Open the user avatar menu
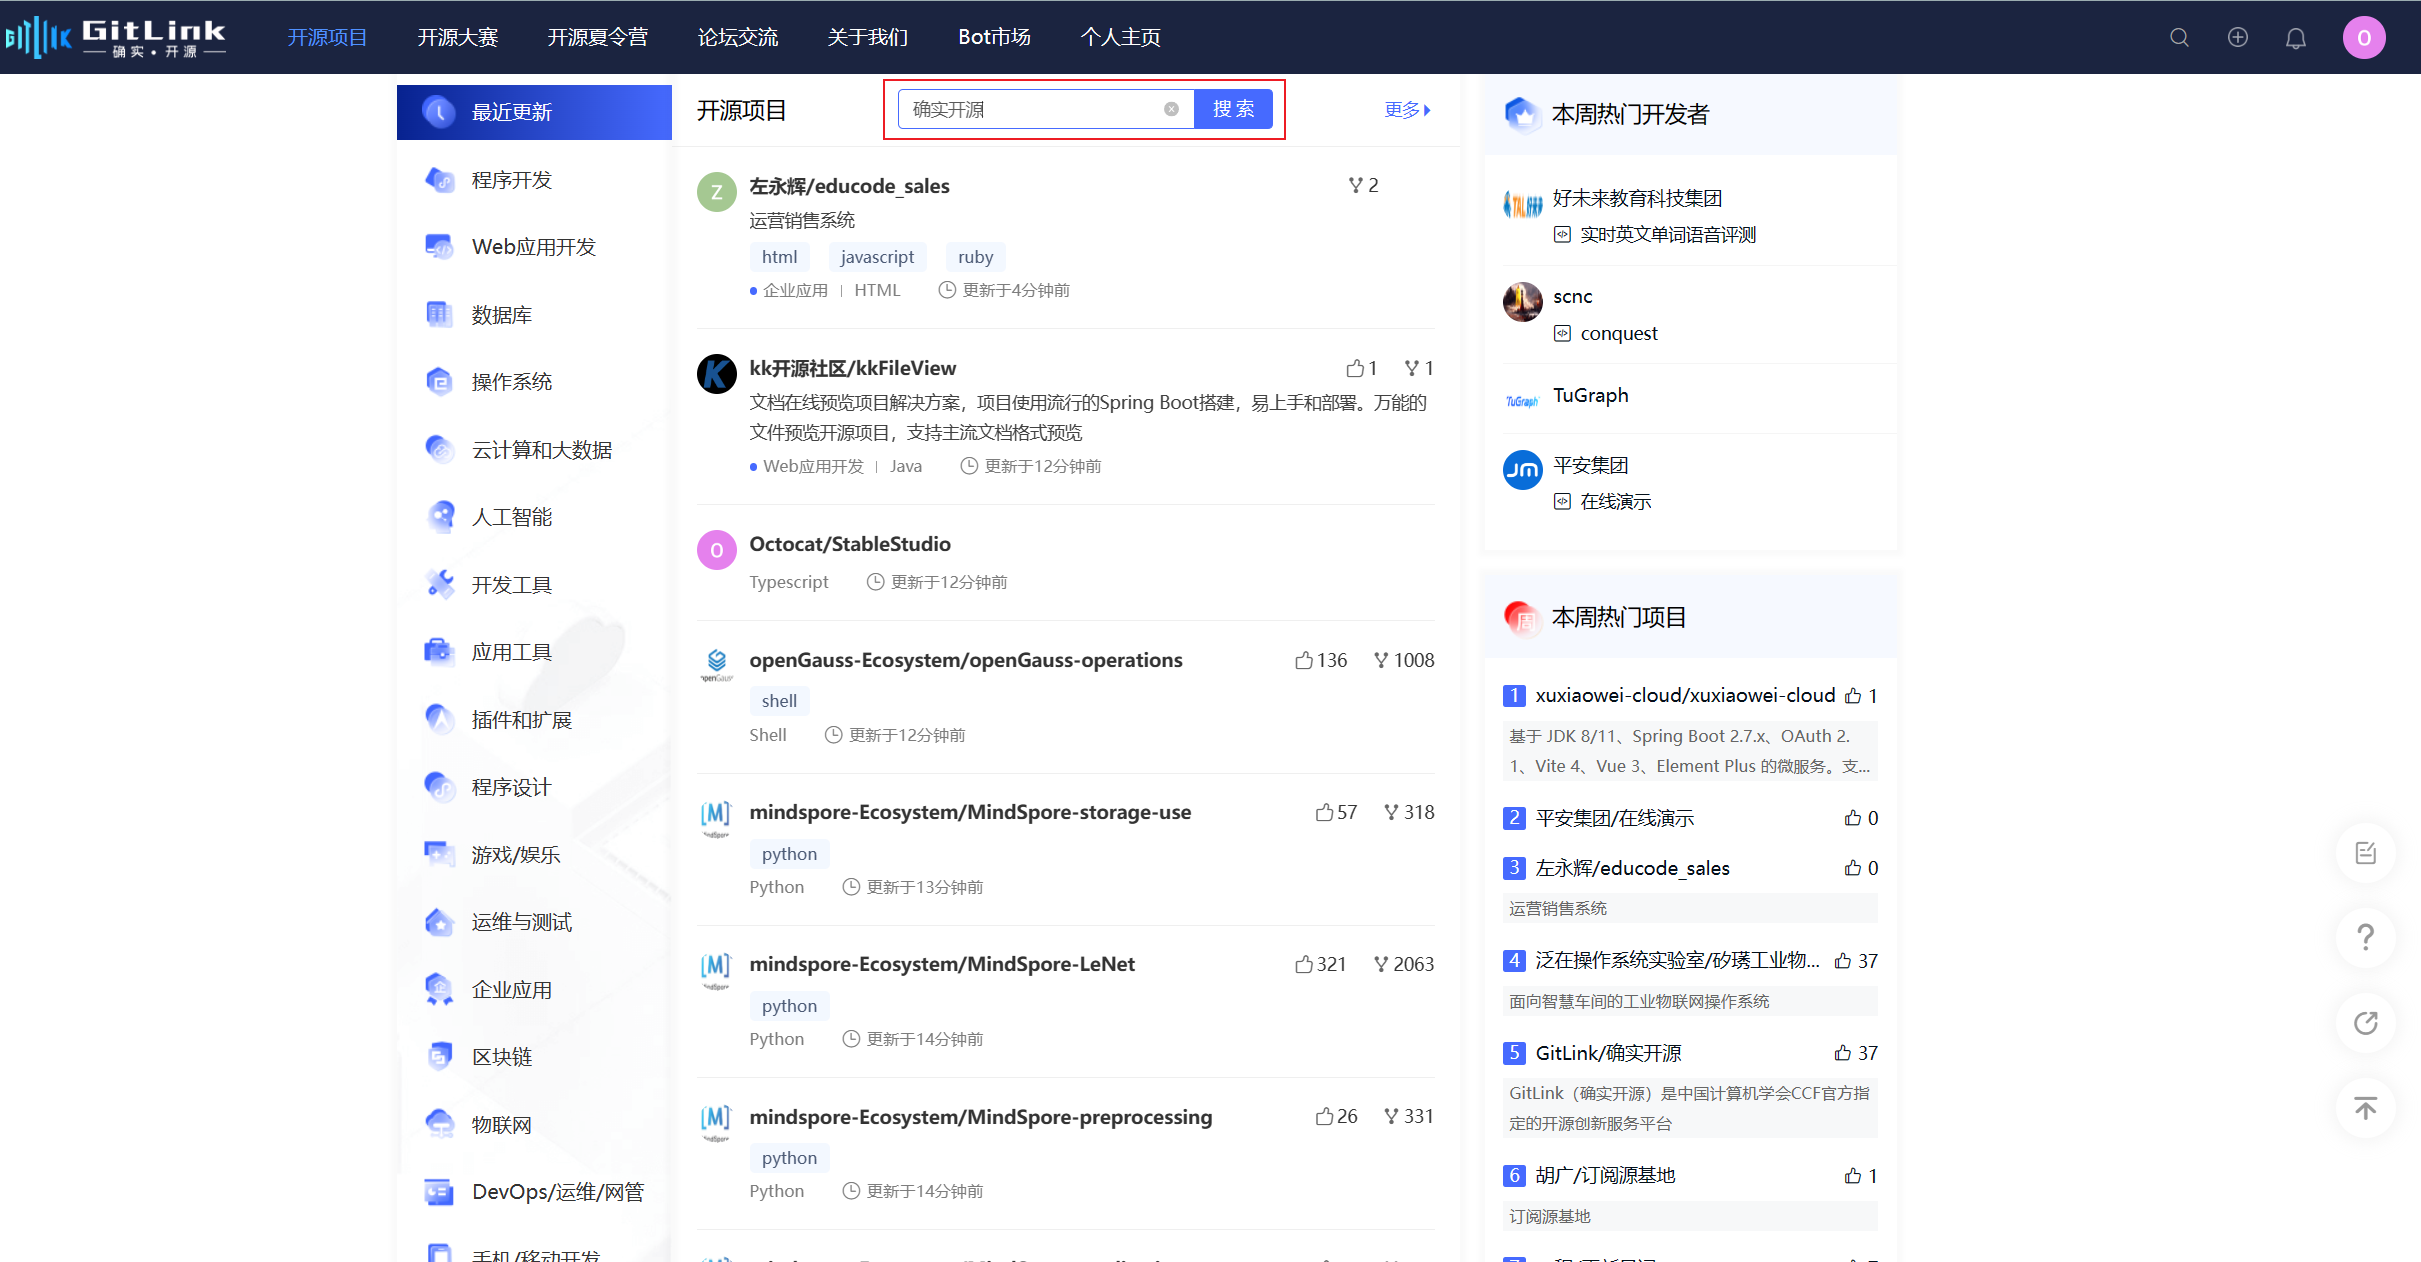 click(2364, 37)
